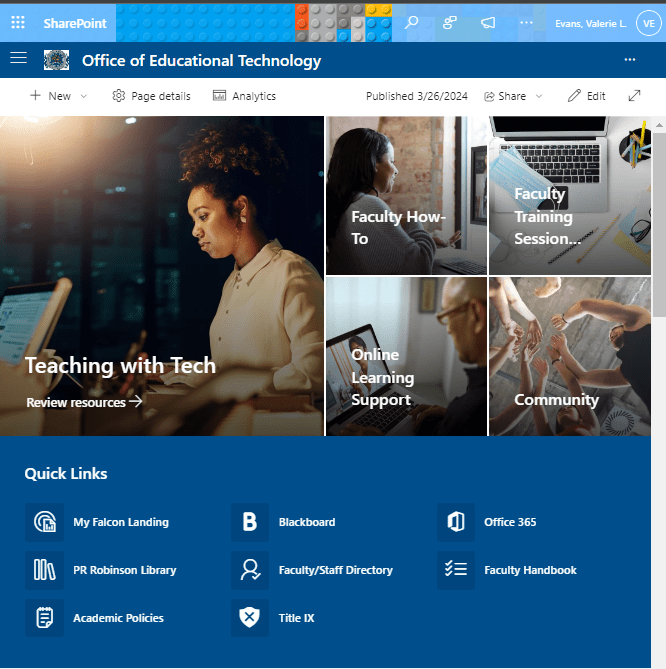Click Academic Policies notepad icon
This screenshot has height=669, width=666.
(44, 618)
